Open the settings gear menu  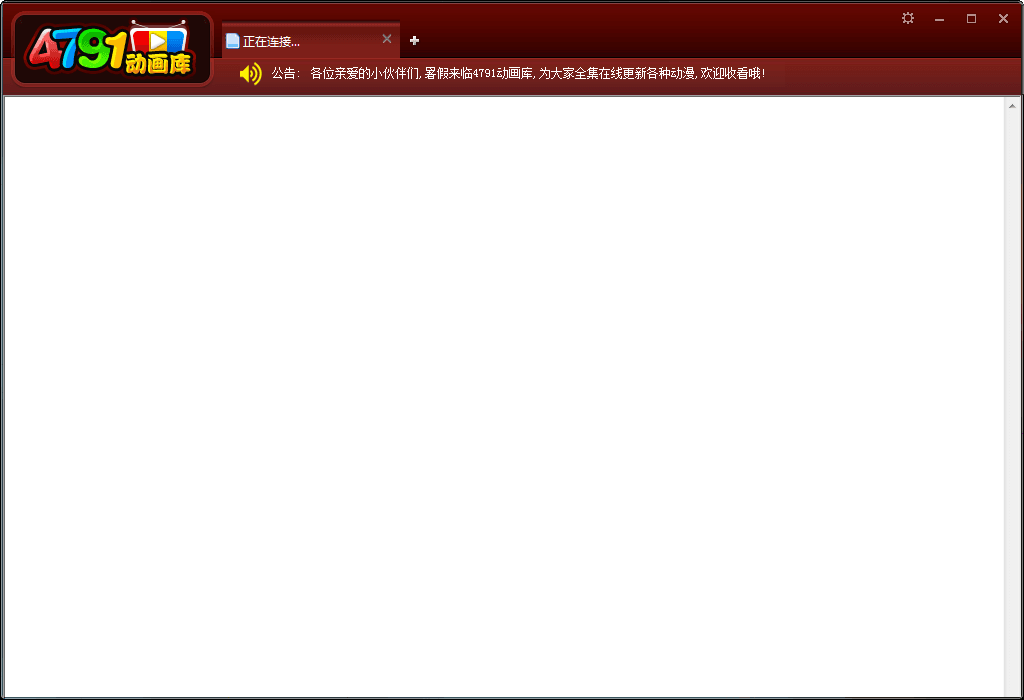coord(908,18)
